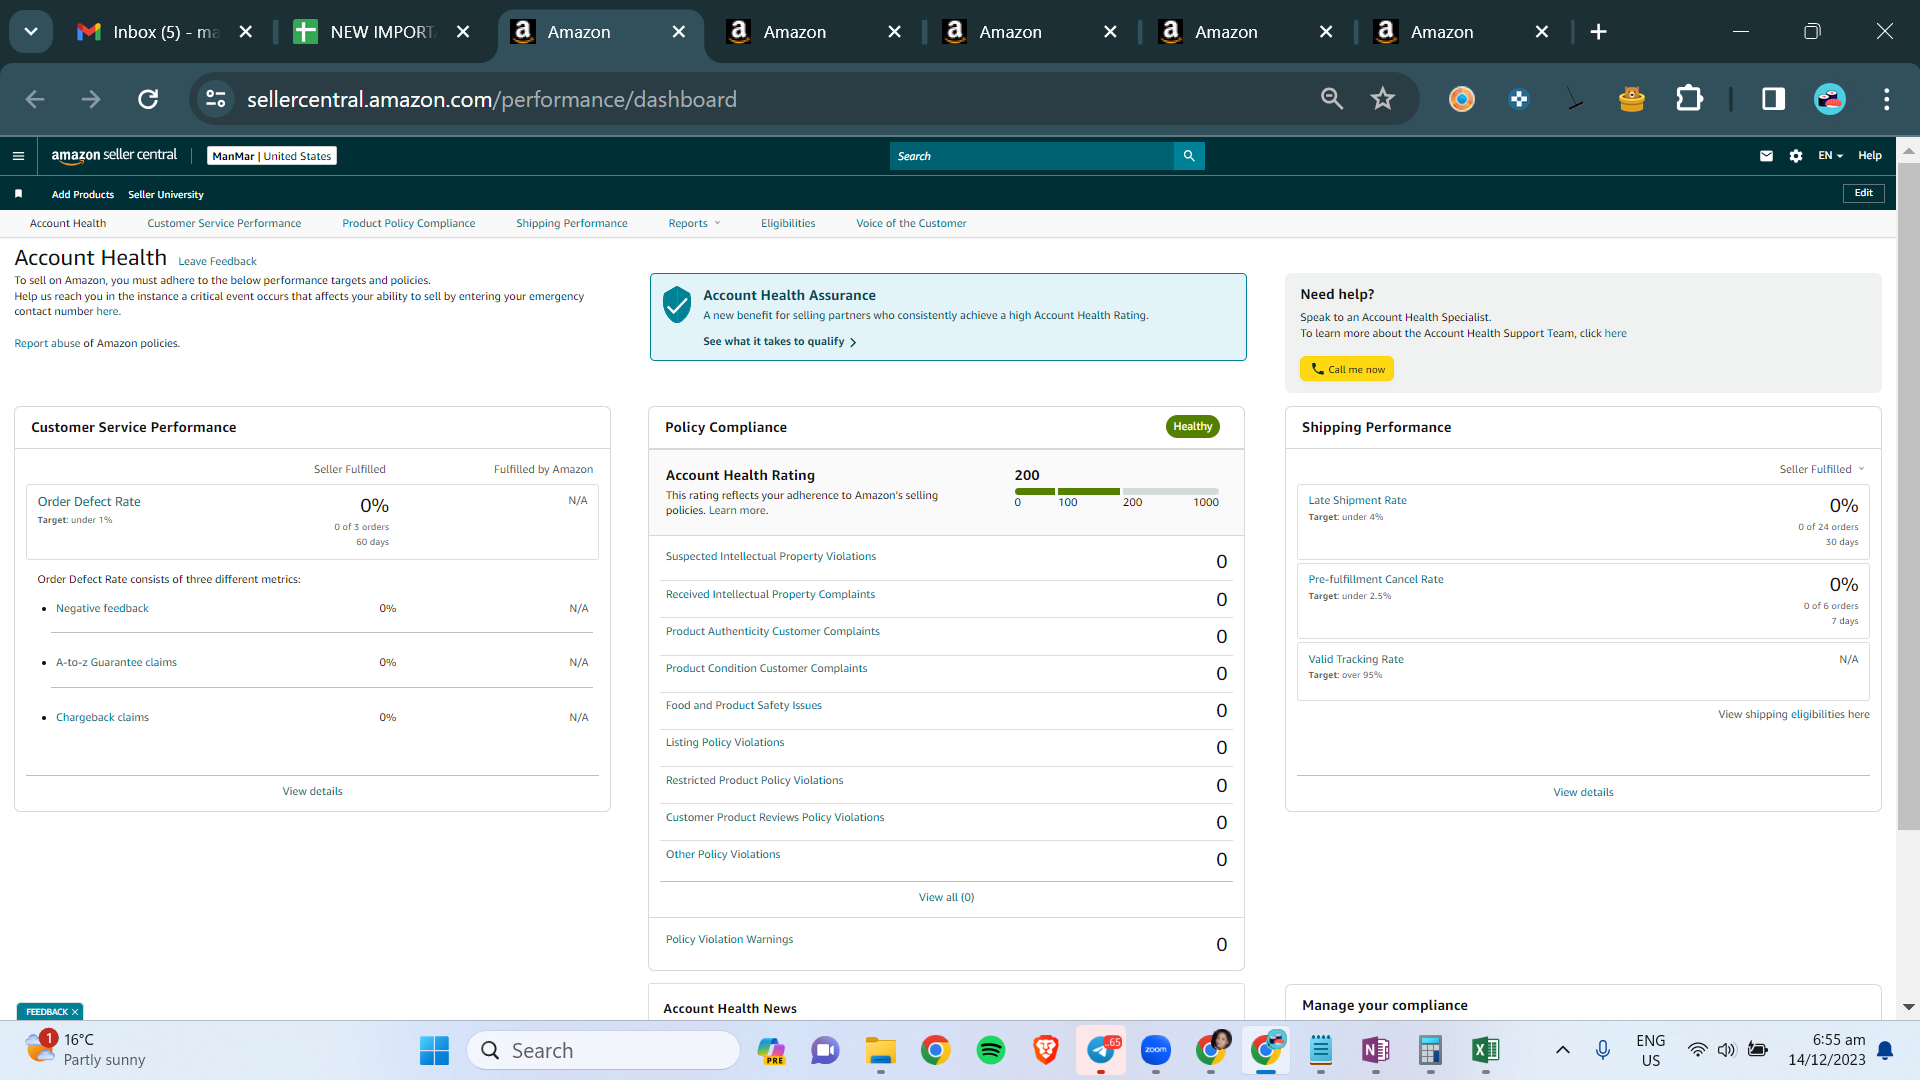Open Brave browser from the taskbar
The height and width of the screenshot is (1080, 1920).
pos(1046,1050)
